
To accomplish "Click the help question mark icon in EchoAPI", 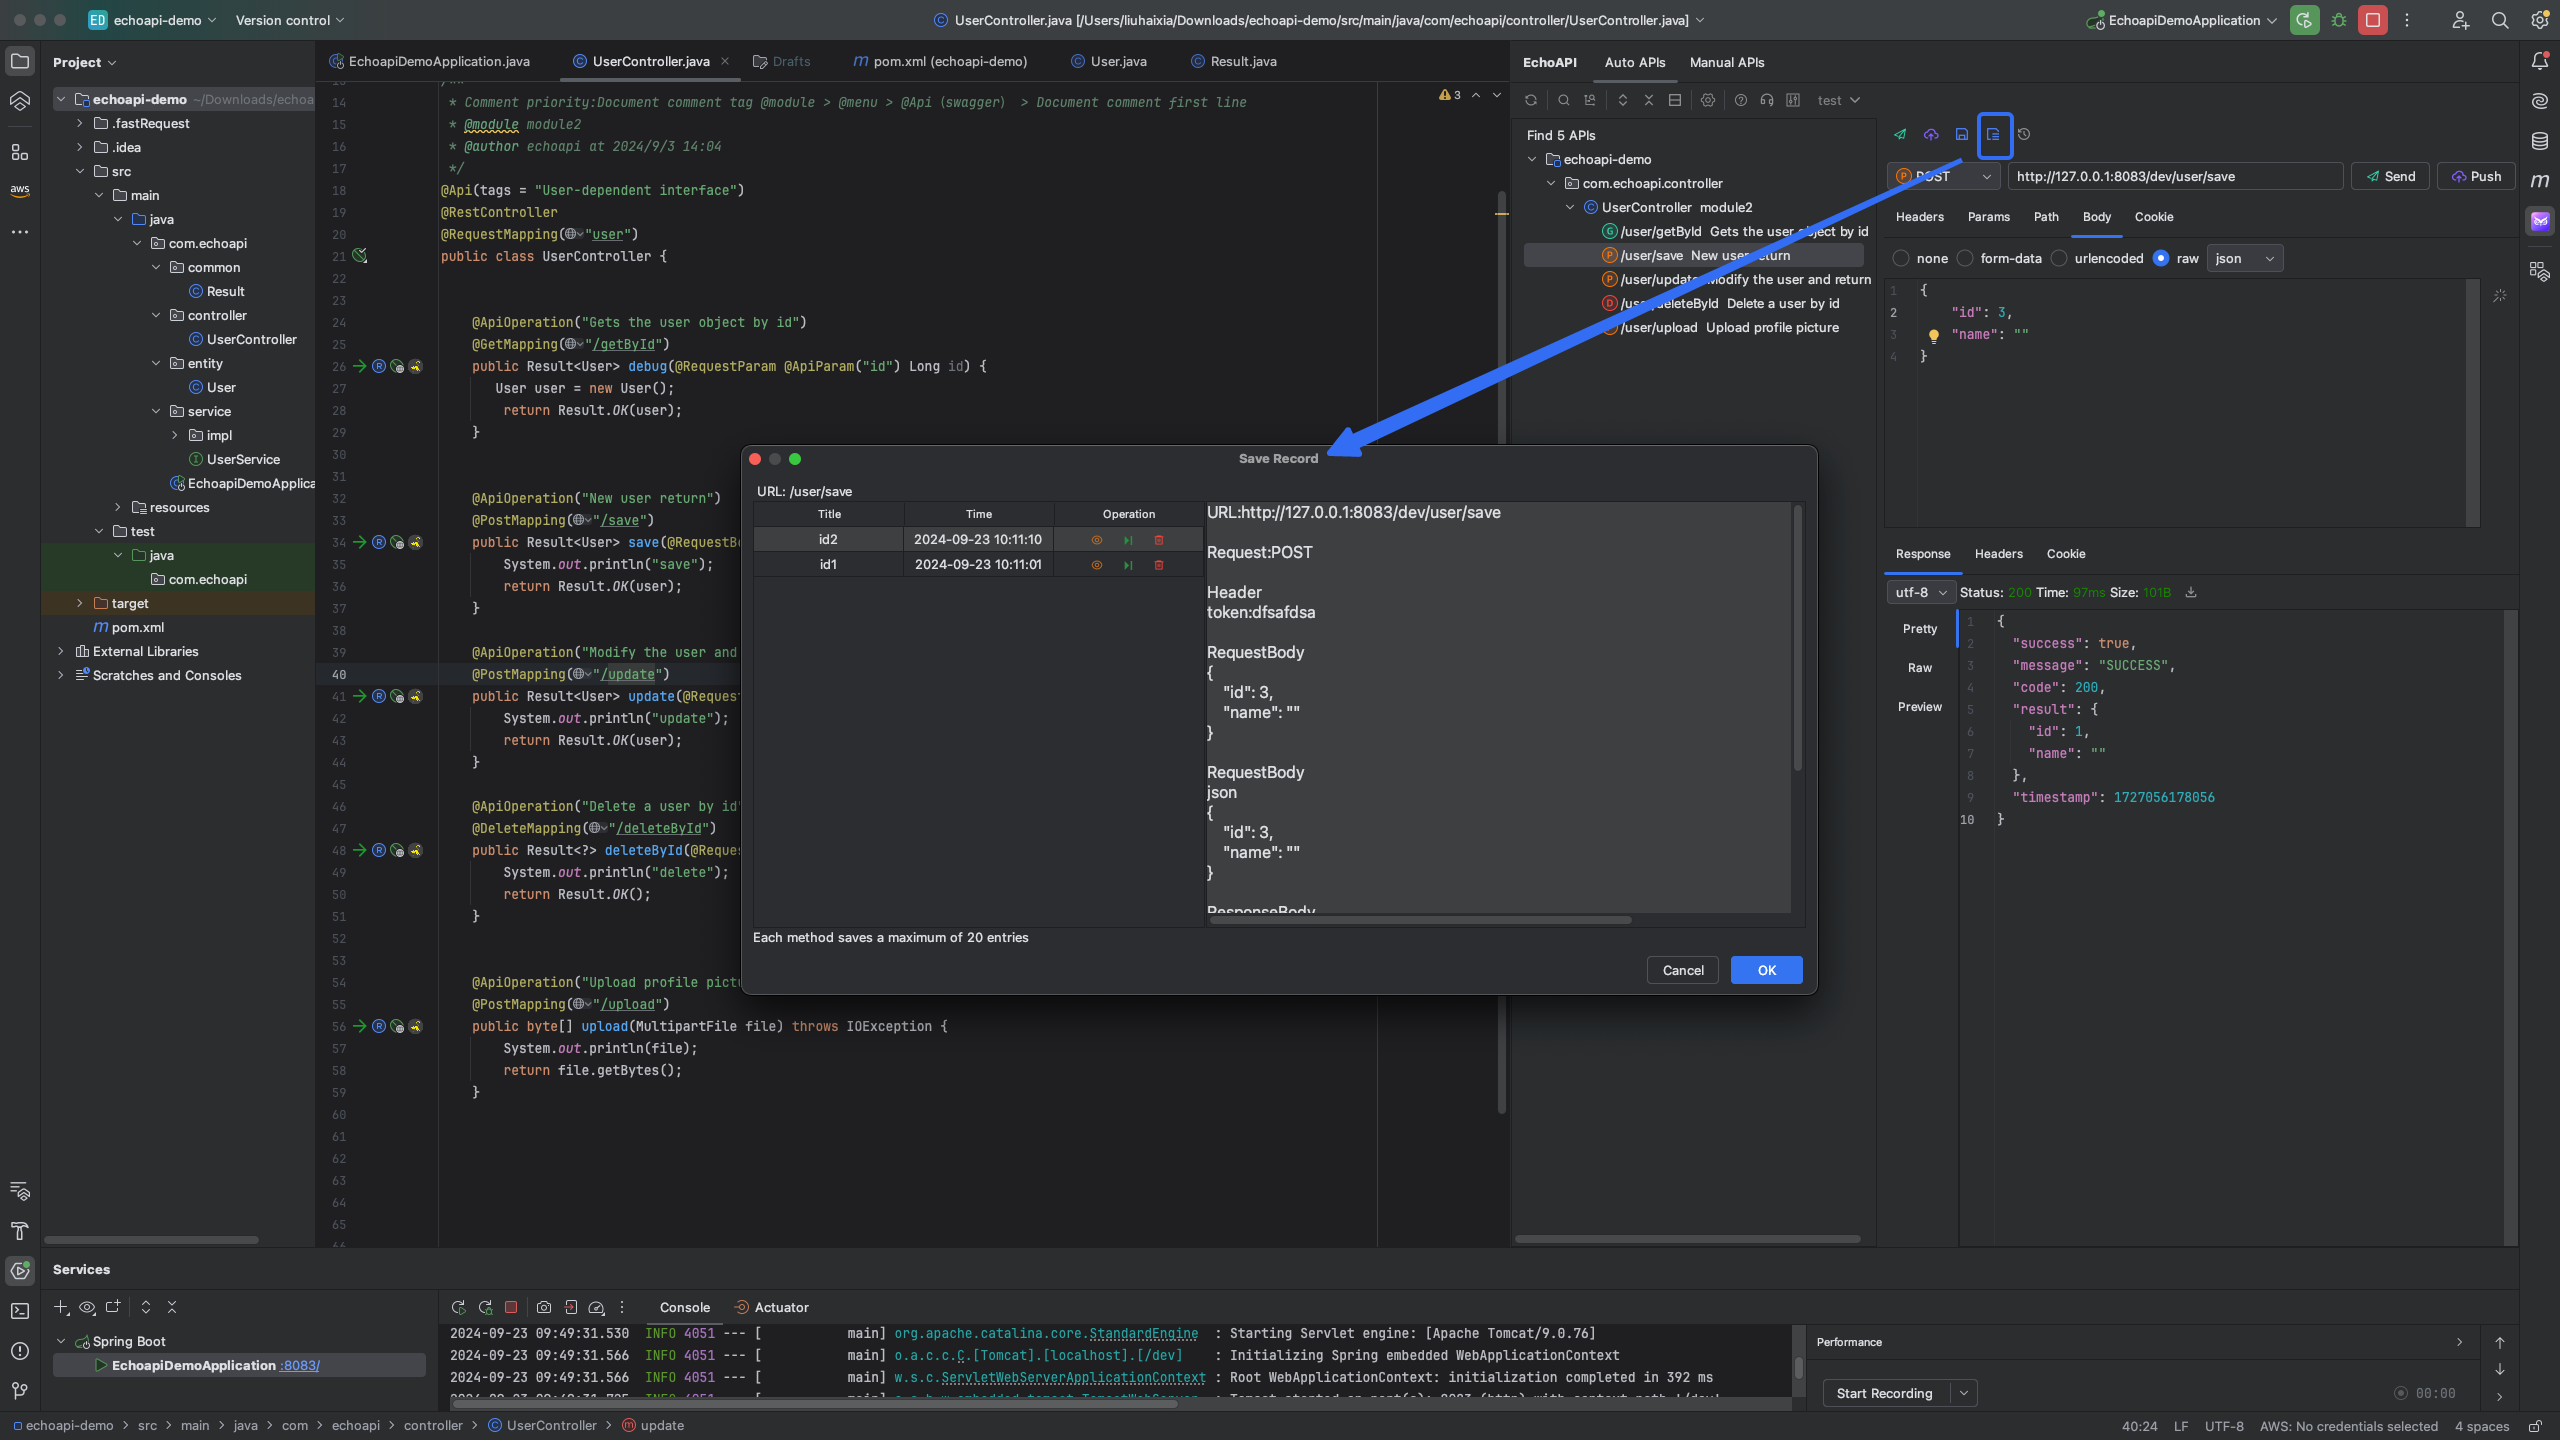I will pyautogui.click(x=1741, y=100).
